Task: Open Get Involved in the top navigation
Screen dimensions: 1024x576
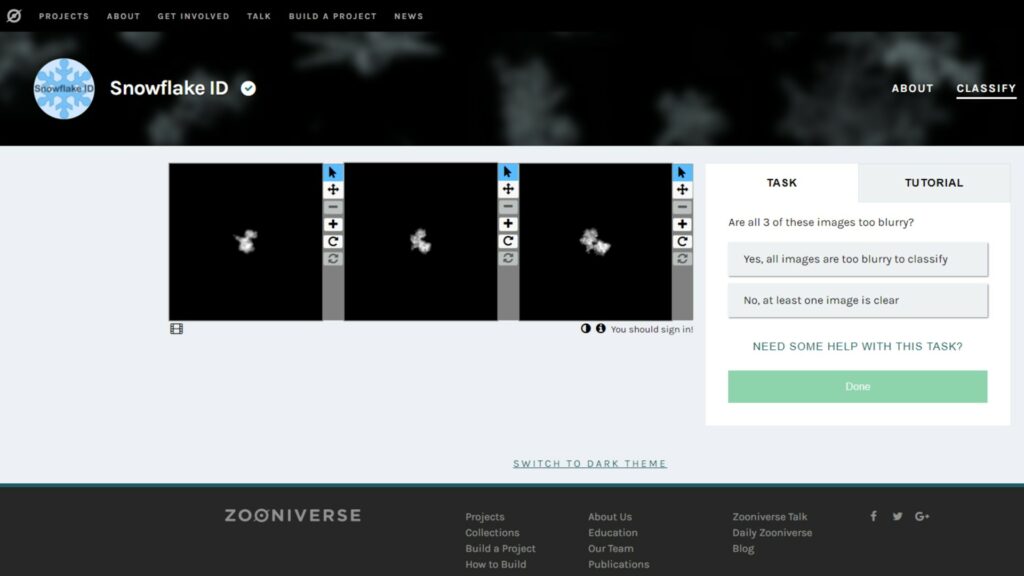Action: [x=193, y=16]
